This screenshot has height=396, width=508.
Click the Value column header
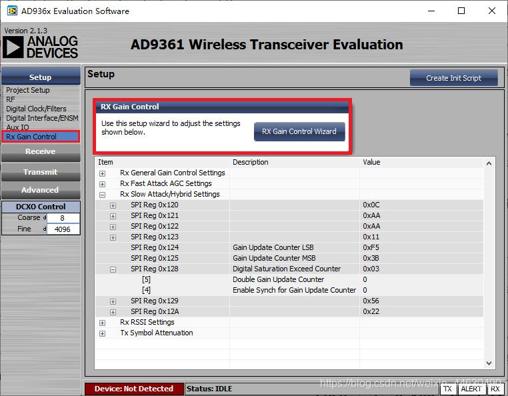click(371, 162)
